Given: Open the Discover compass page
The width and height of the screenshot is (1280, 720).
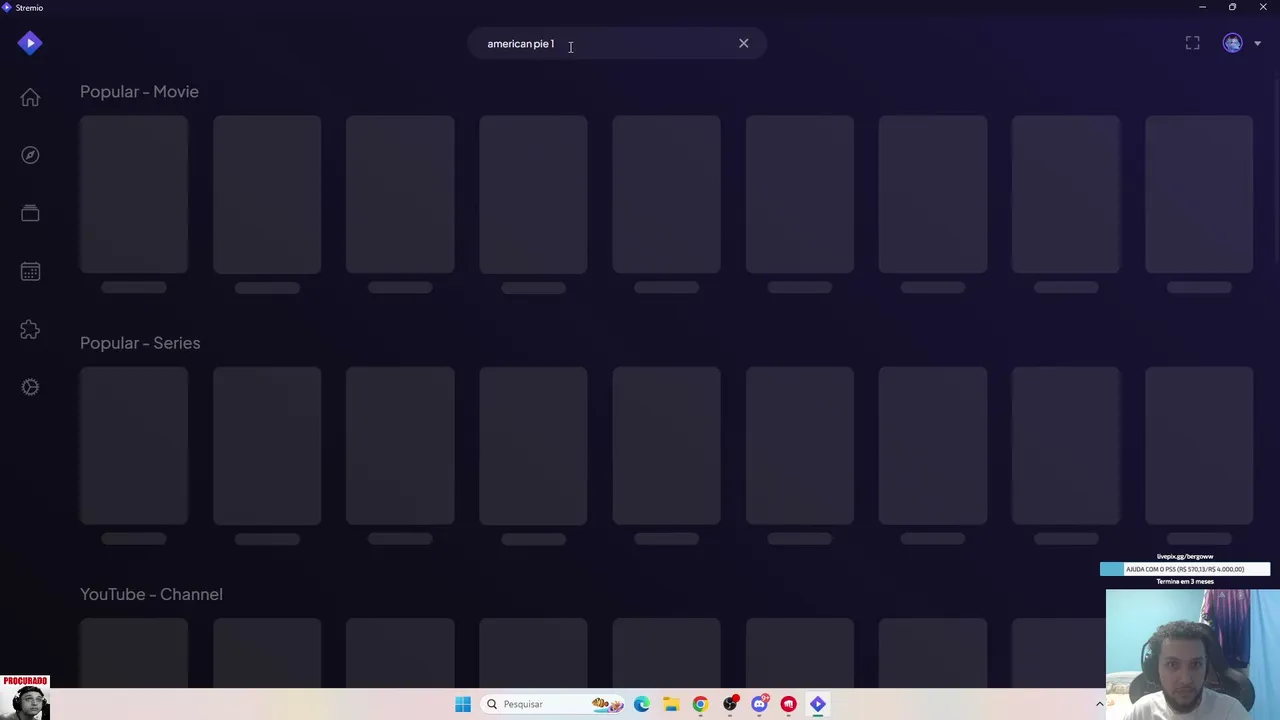Looking at the screenshot, I should tap(30, 155).
